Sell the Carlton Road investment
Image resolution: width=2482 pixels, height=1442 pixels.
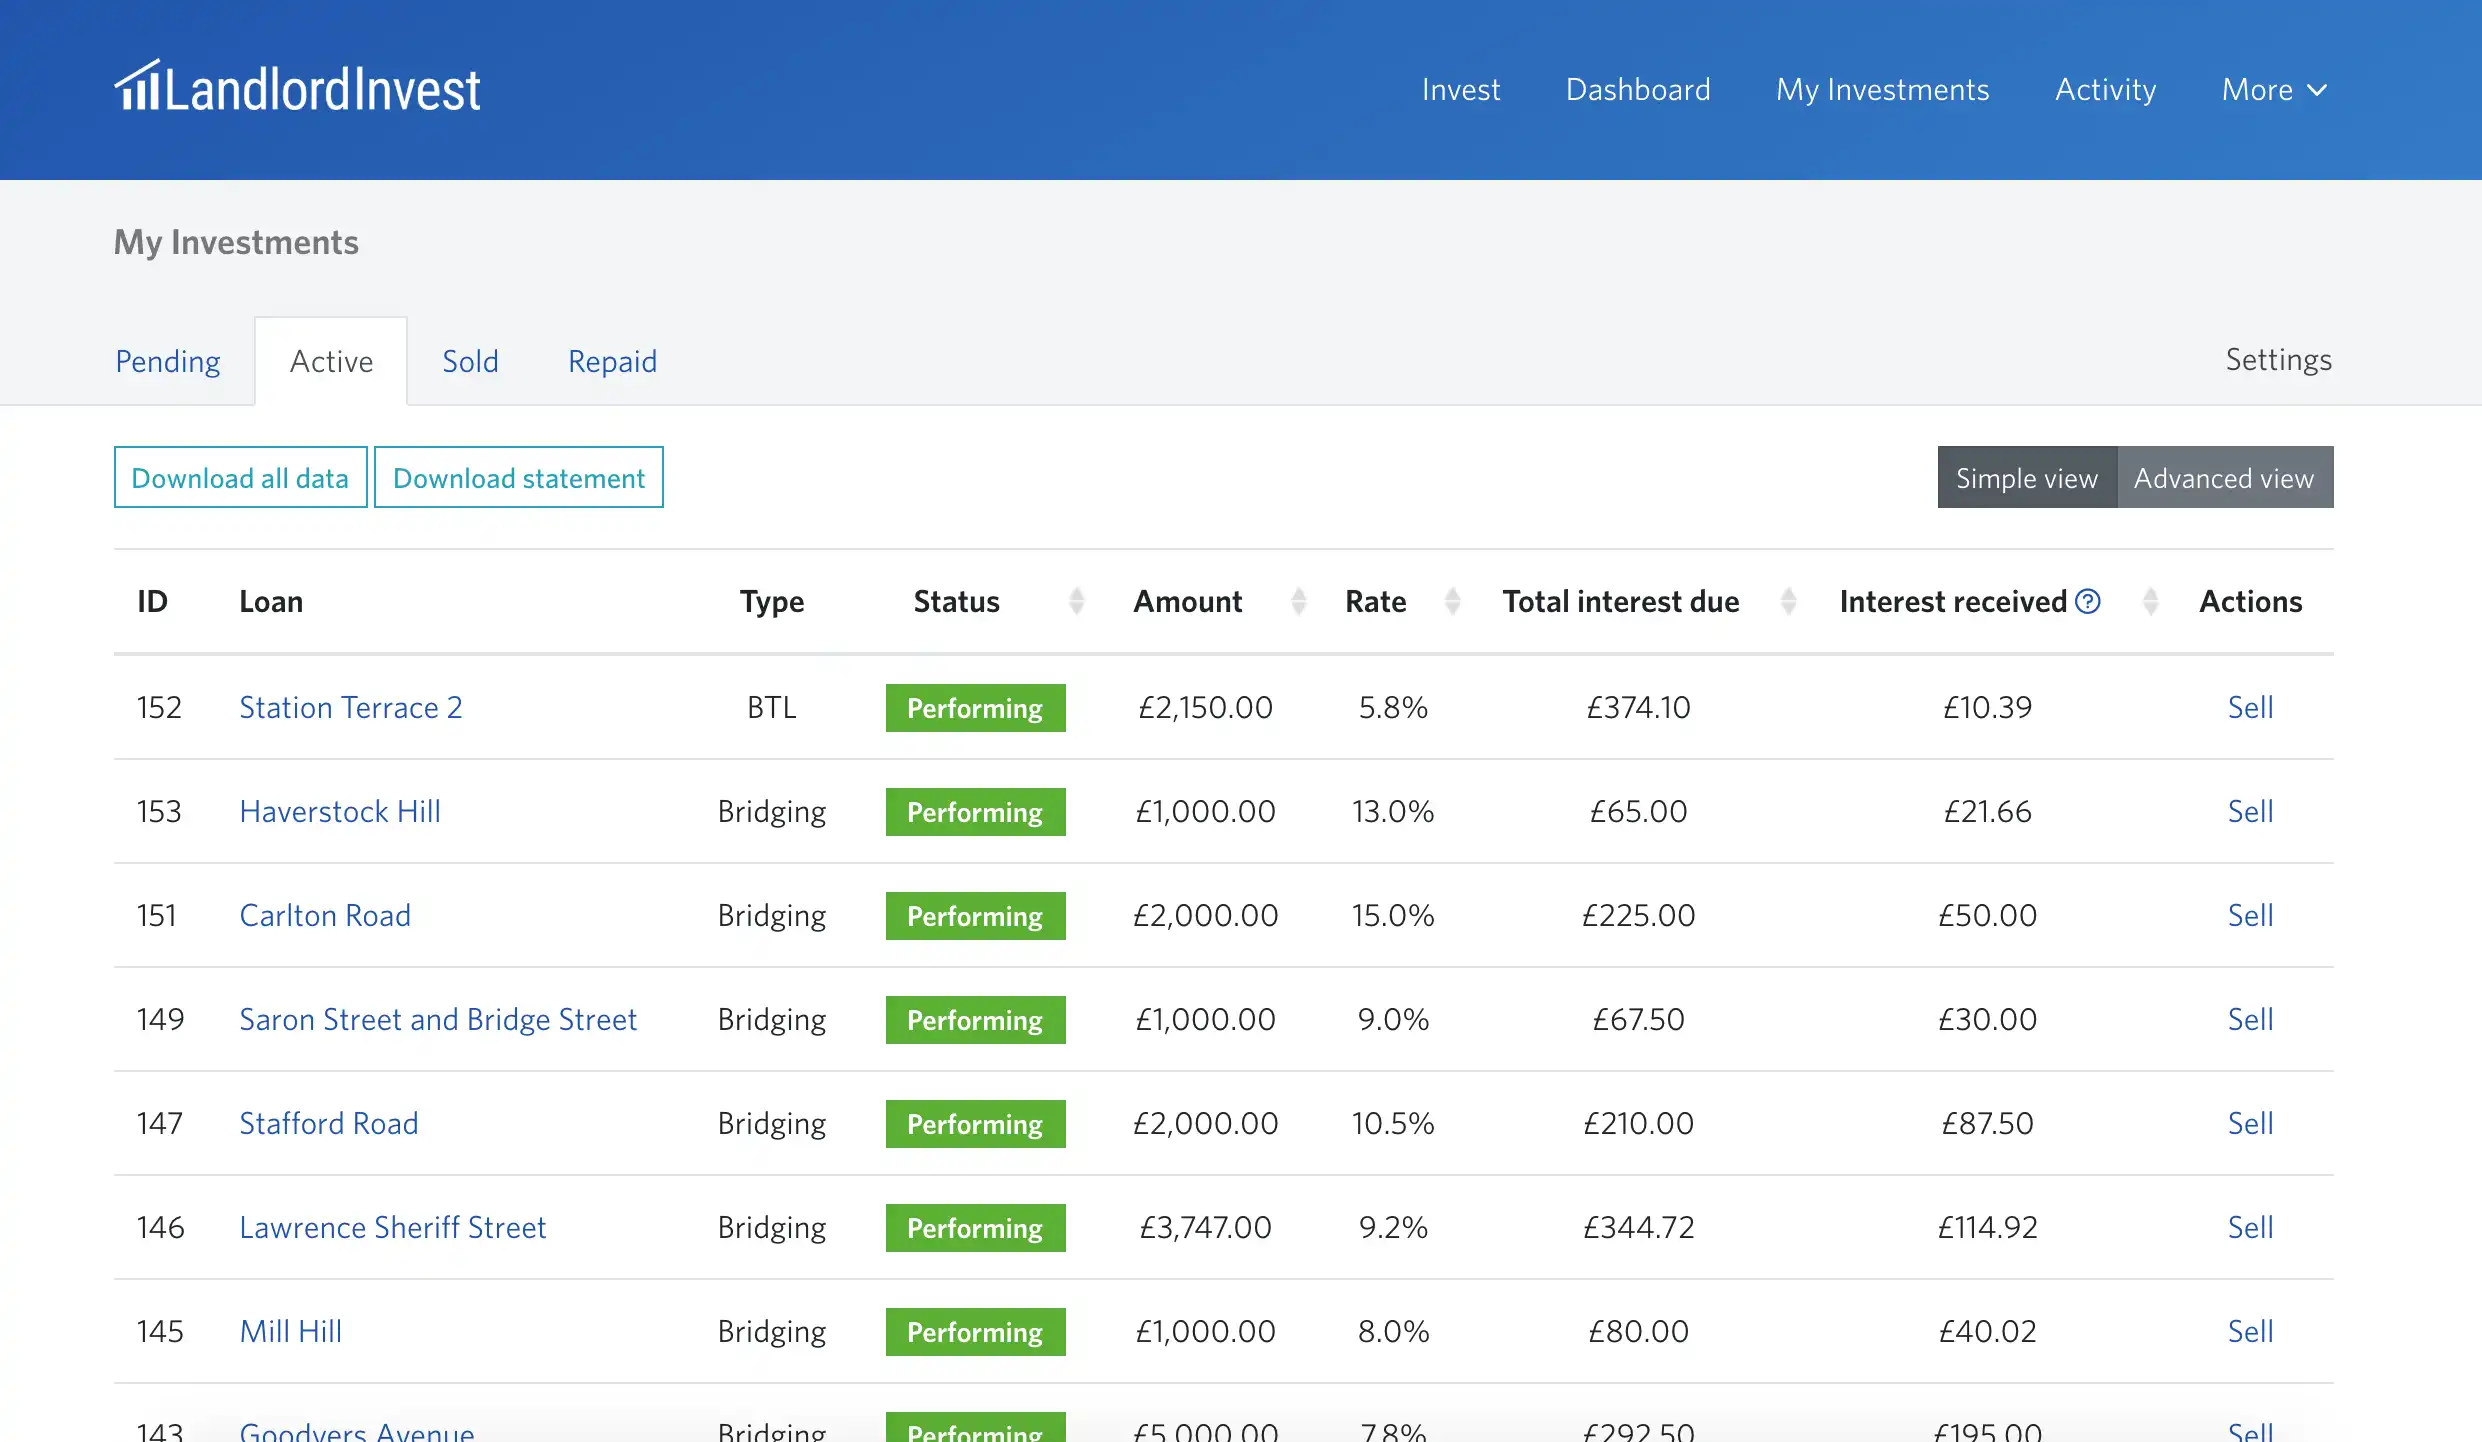tap(2250, 915)
